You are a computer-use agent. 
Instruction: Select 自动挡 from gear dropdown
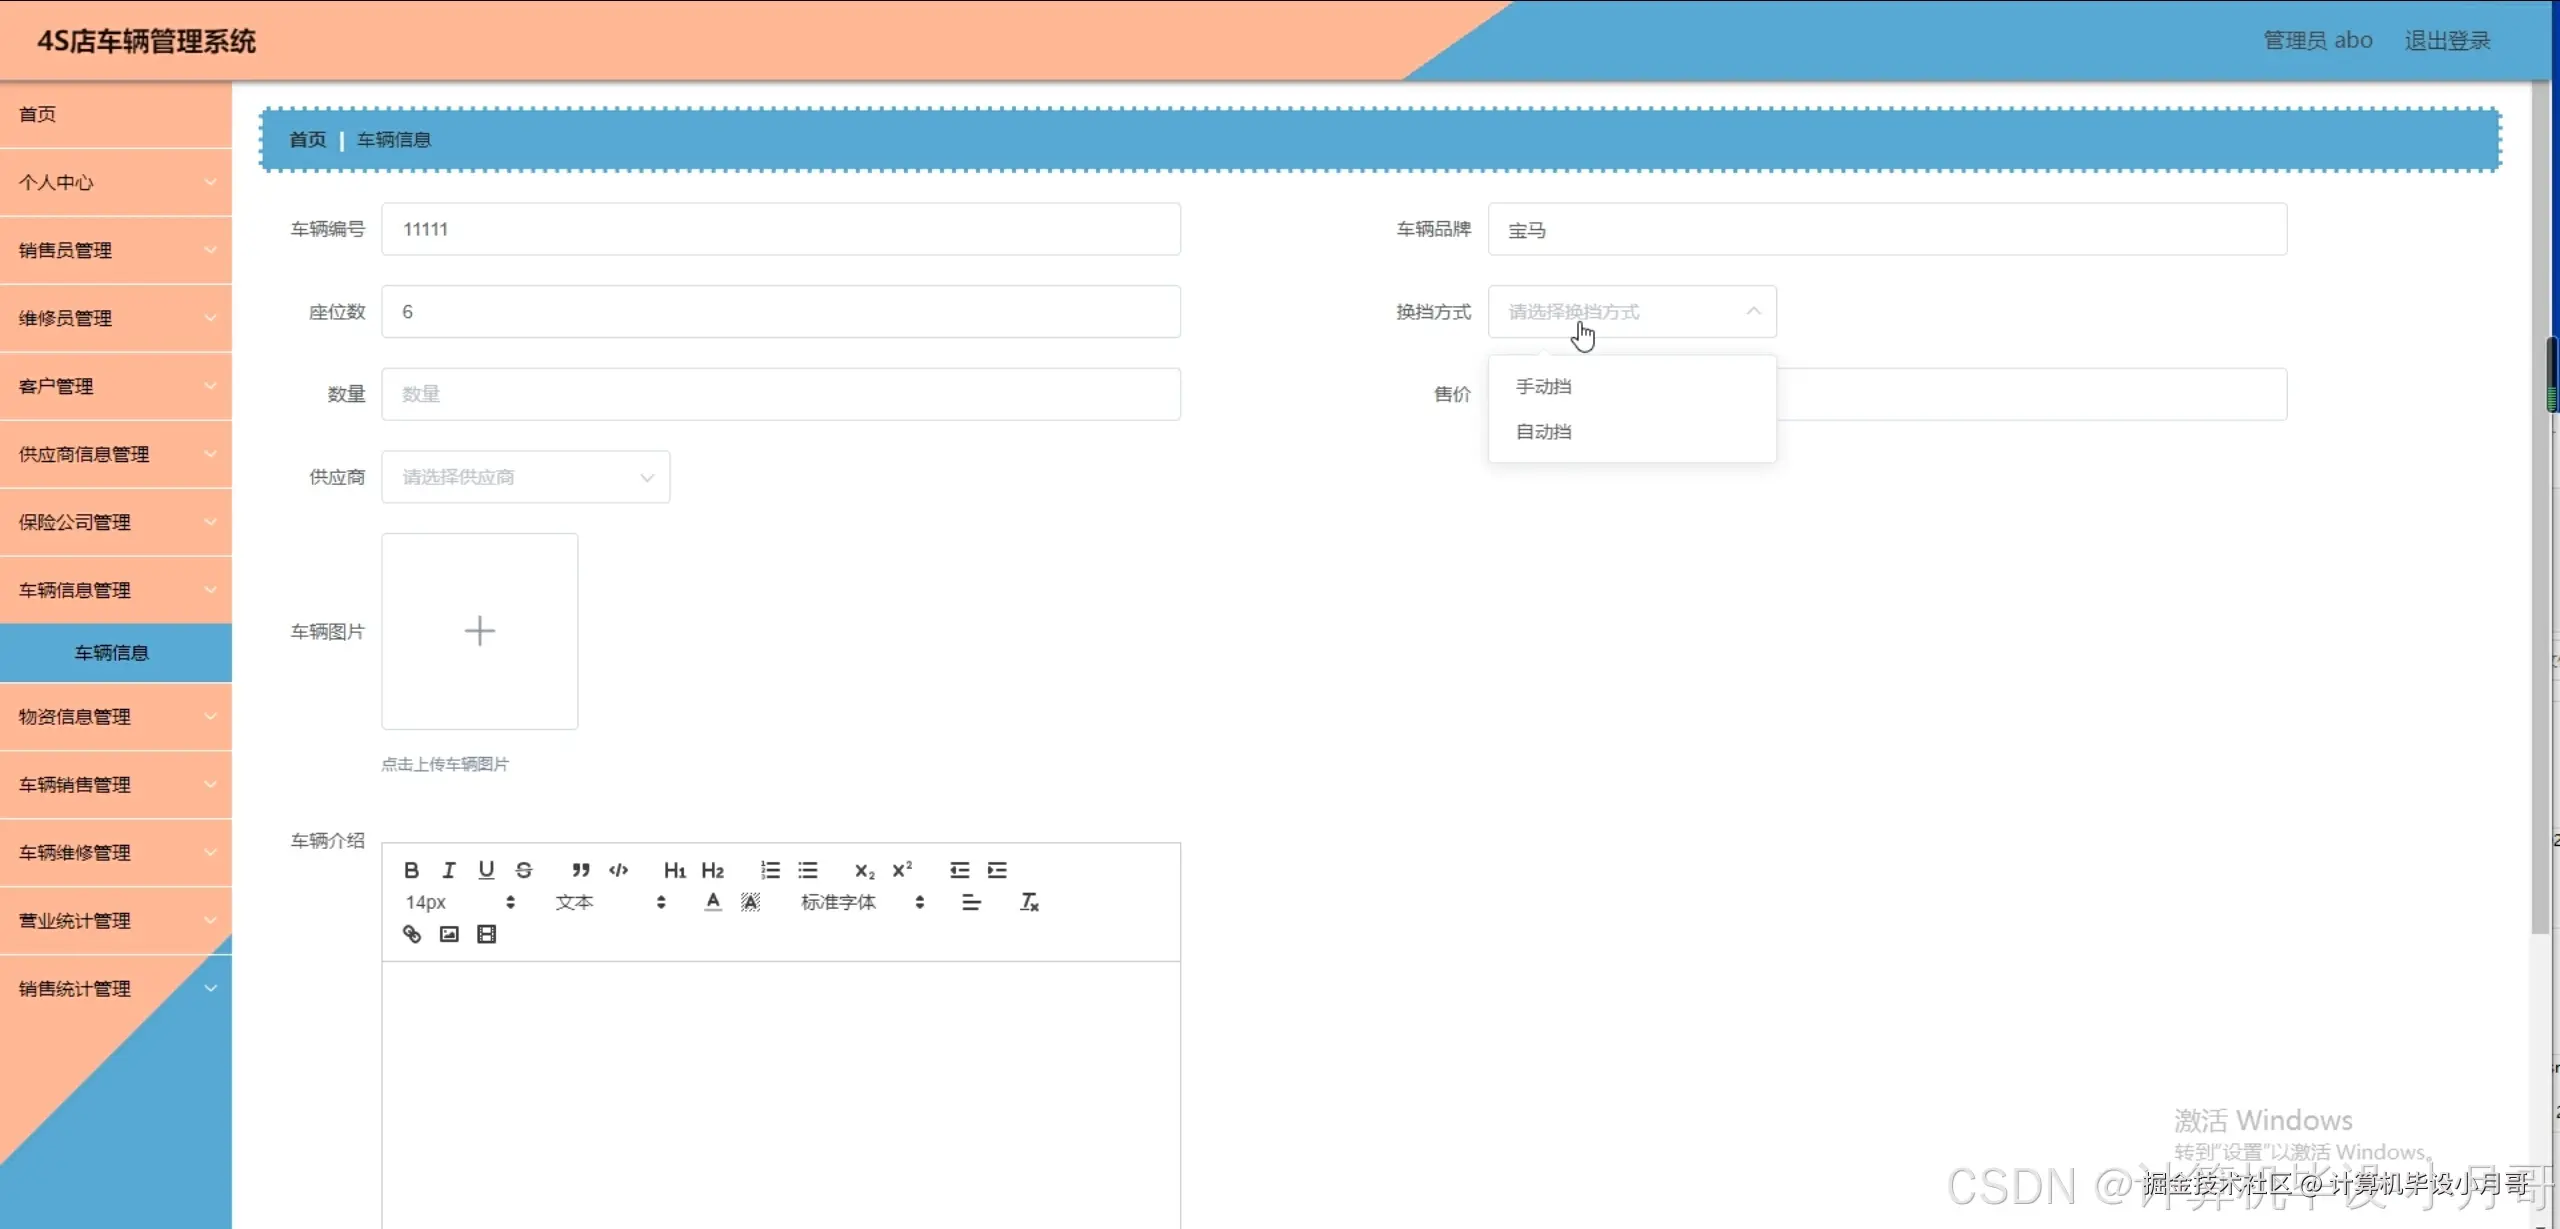[x=1544, y=432]
